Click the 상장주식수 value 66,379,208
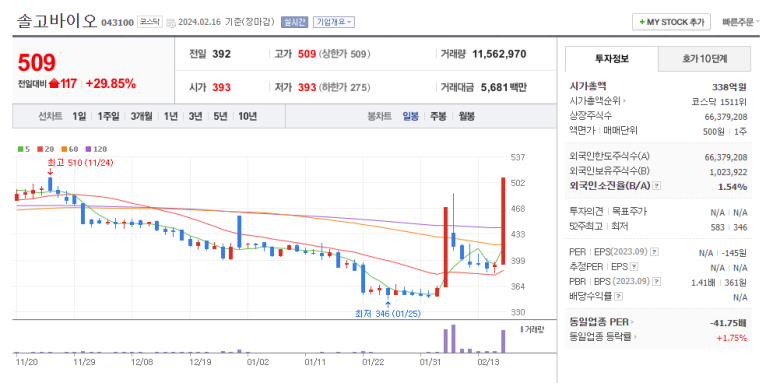The width and height of the screenshot is (773, 383). click(726, 117)
